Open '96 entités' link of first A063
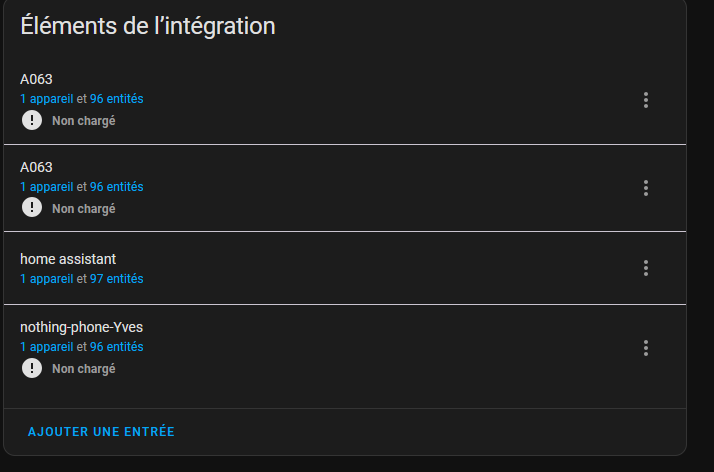This screenshot has height=472, width=714. pos(117,99)
